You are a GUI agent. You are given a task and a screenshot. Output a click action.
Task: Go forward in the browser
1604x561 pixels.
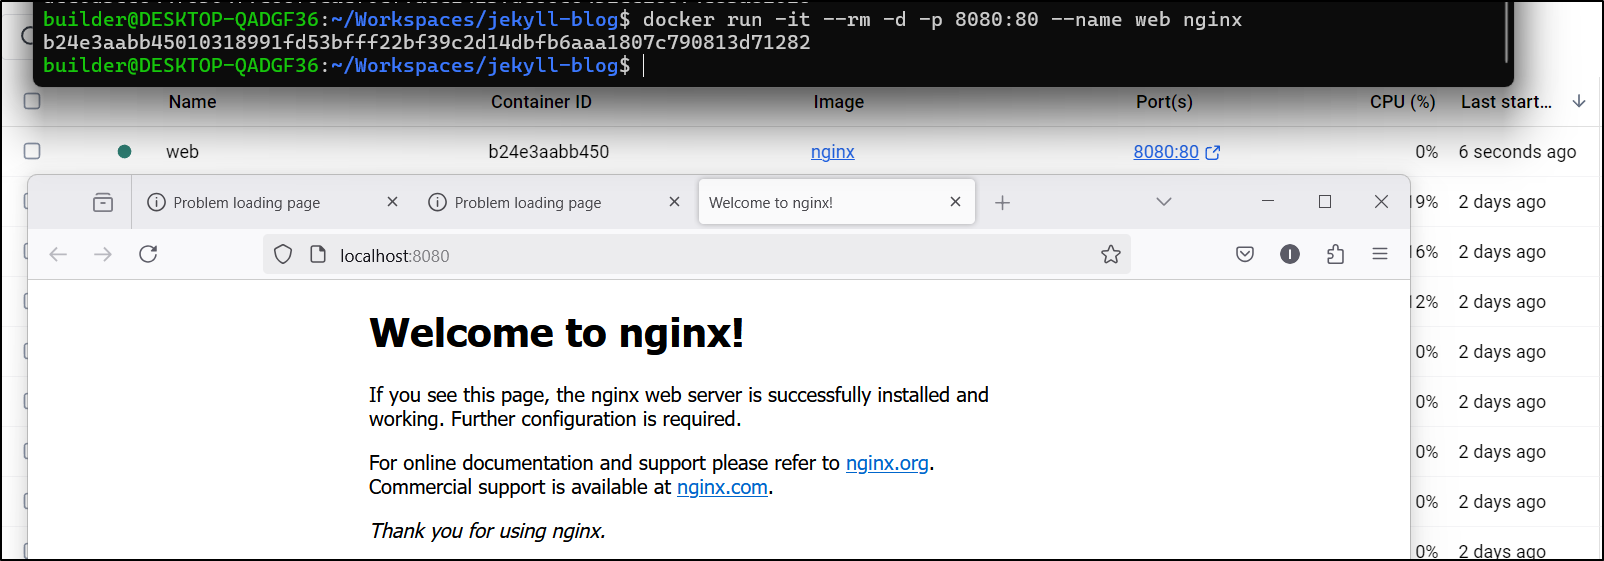[x=103, y=254]
